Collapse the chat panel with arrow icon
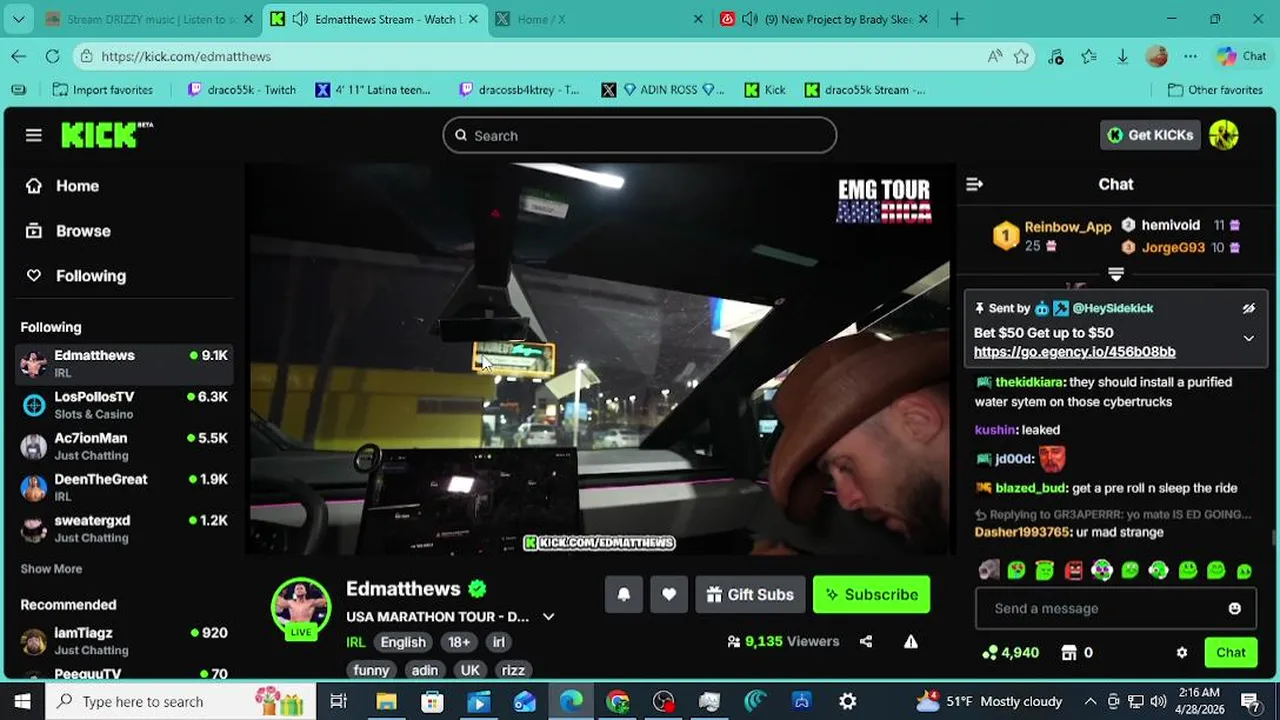This screenshot has height=720, width=1280. 975,184
